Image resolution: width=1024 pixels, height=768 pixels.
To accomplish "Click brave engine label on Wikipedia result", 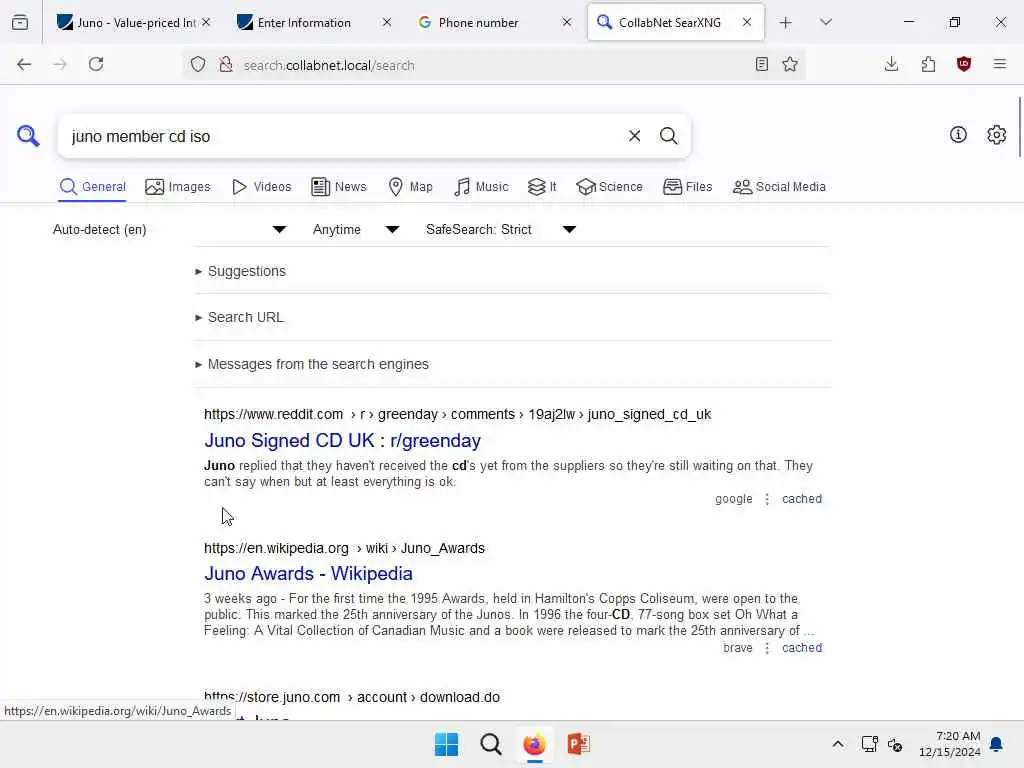I will pos(737,648).
